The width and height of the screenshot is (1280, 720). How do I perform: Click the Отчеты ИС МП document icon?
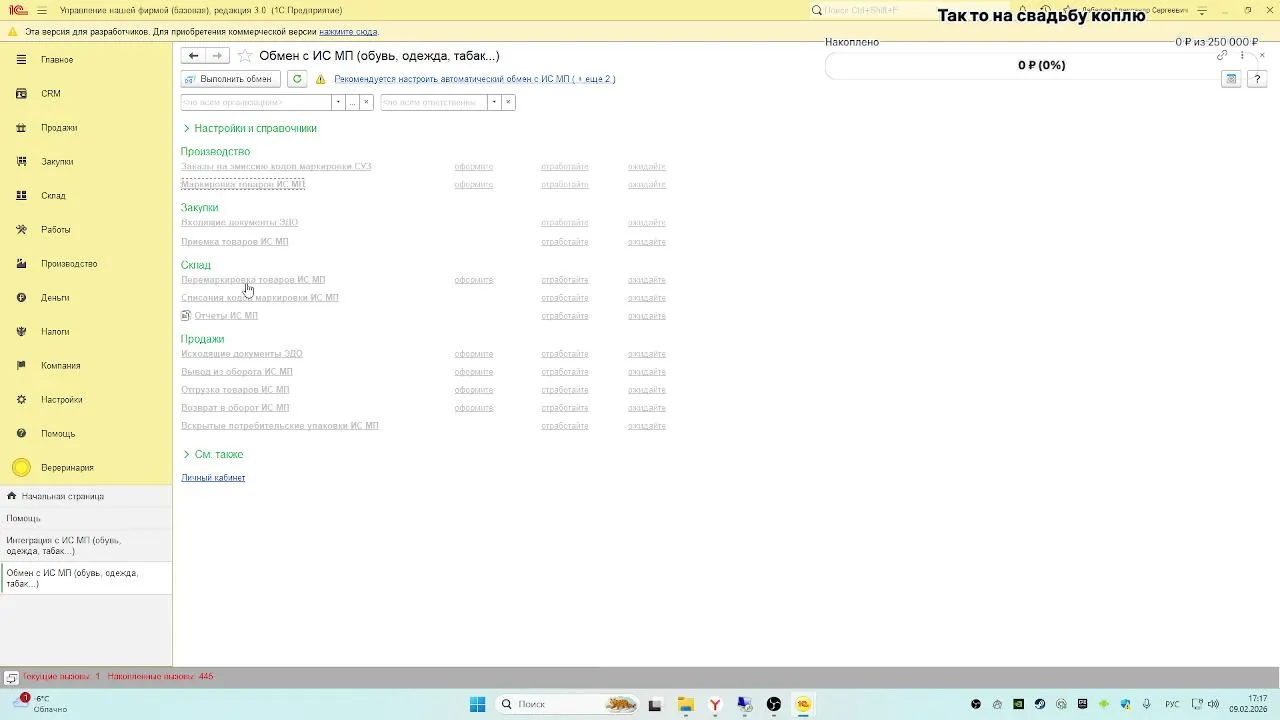pos(186,316)
